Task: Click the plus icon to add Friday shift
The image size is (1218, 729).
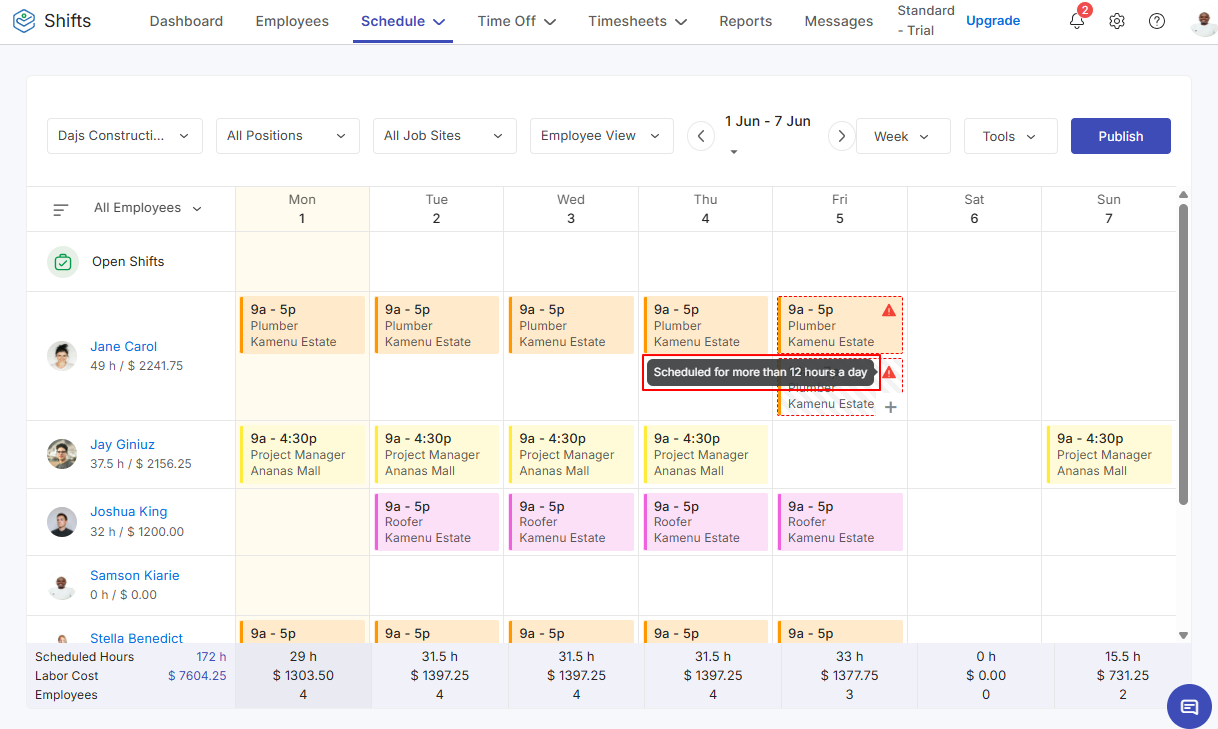Action: click(x=891, y=407)
